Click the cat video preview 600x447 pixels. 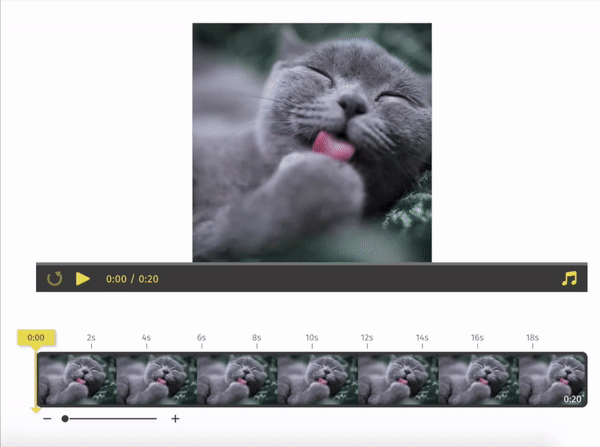pyautogui.click(x=312, y=143)
